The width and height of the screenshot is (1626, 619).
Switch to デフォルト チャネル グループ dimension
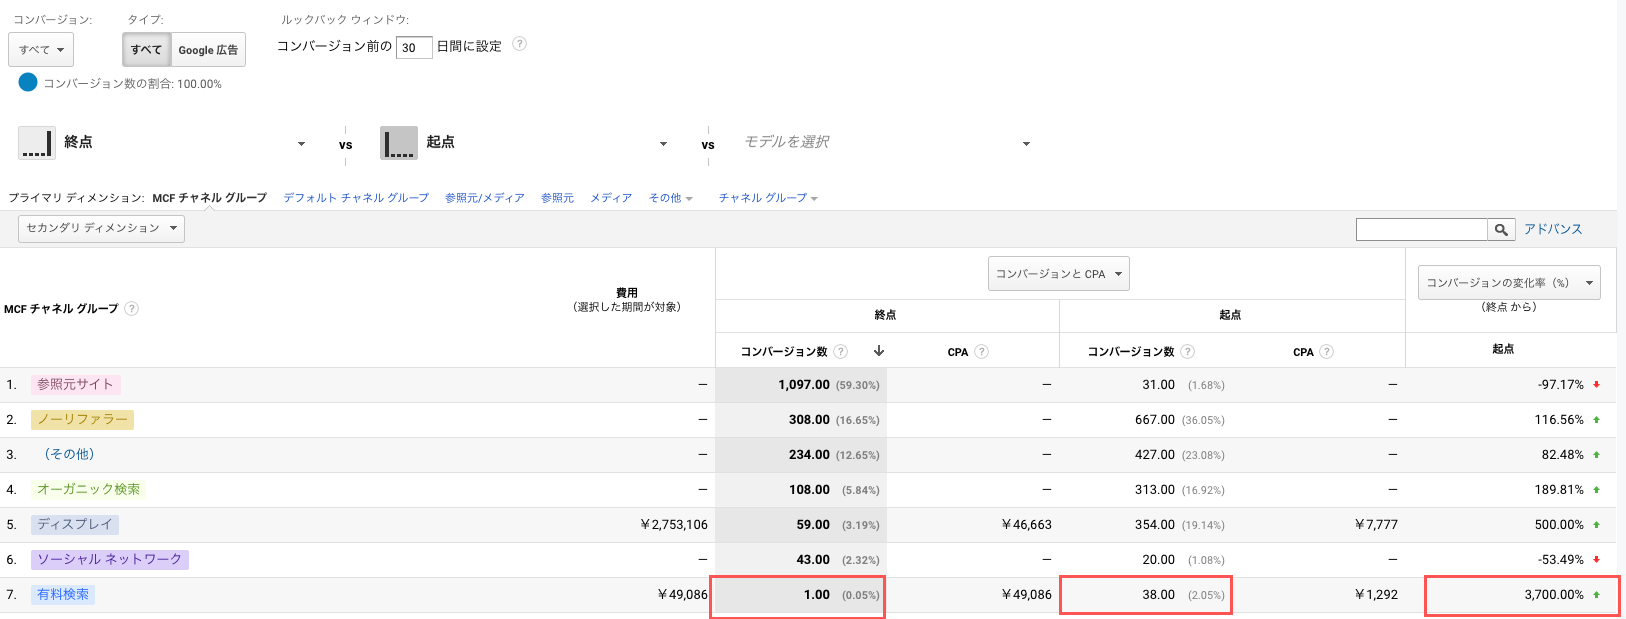click(x=355, y=198)
